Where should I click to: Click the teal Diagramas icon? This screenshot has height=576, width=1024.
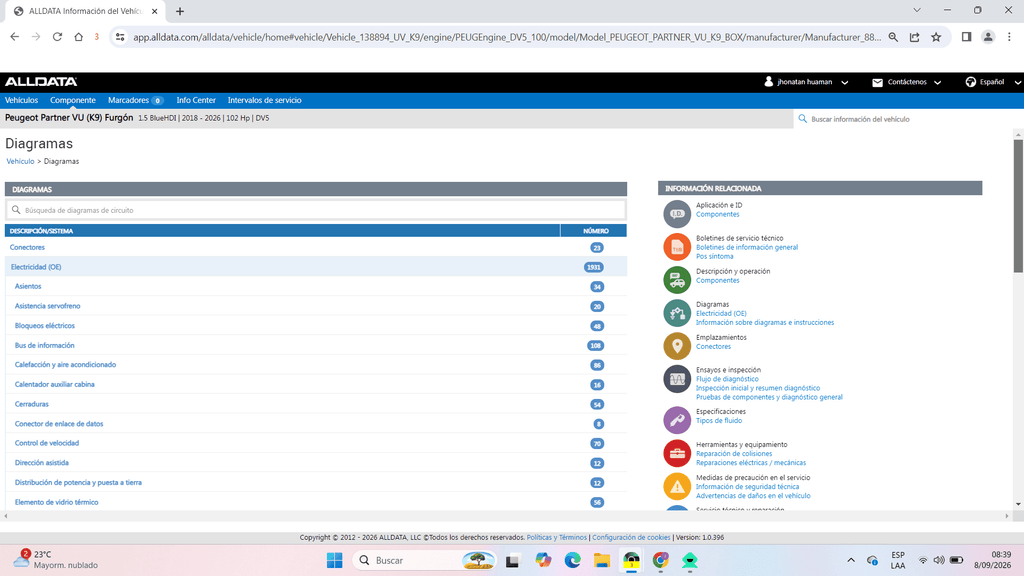(x=677, y=313)
